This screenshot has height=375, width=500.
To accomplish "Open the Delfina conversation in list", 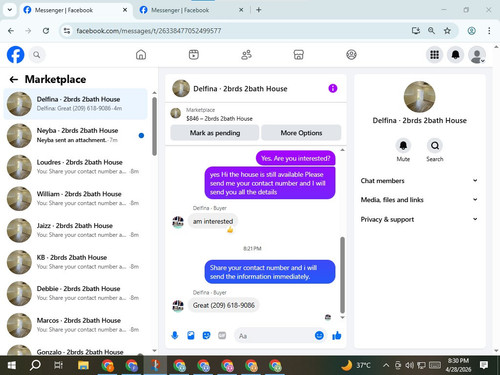I will 75,104.
